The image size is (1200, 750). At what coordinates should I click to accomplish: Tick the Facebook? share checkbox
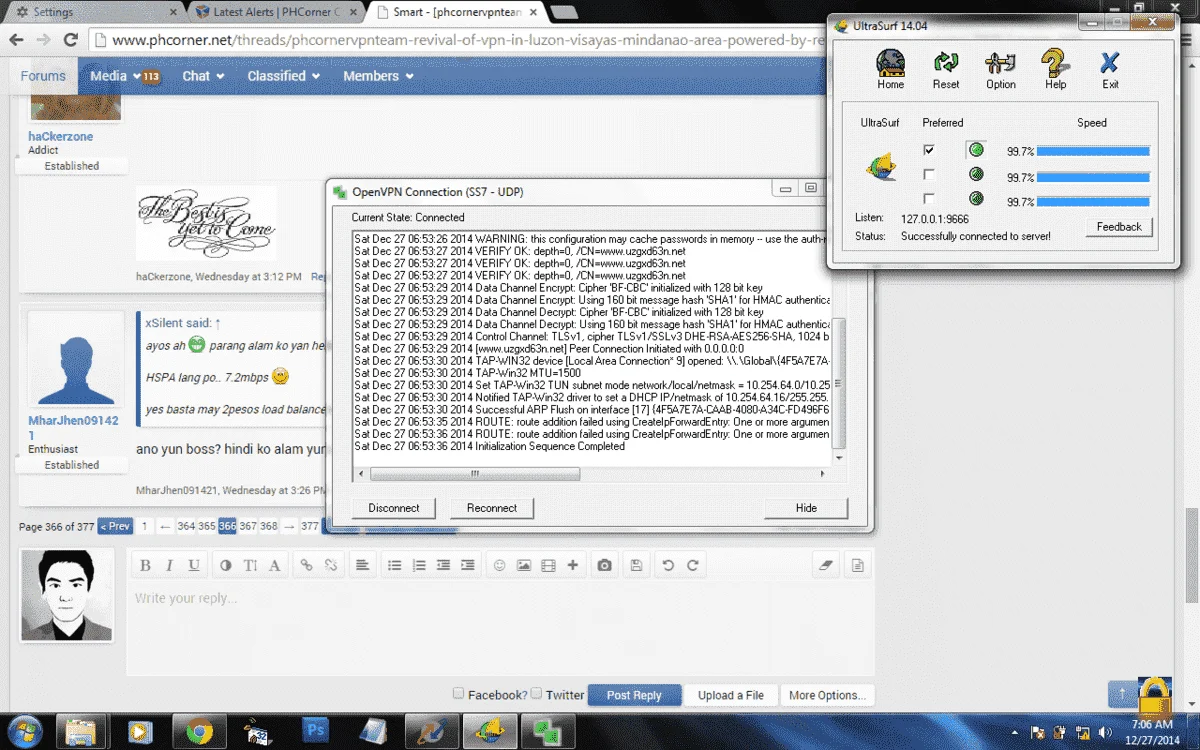(458, 693)
